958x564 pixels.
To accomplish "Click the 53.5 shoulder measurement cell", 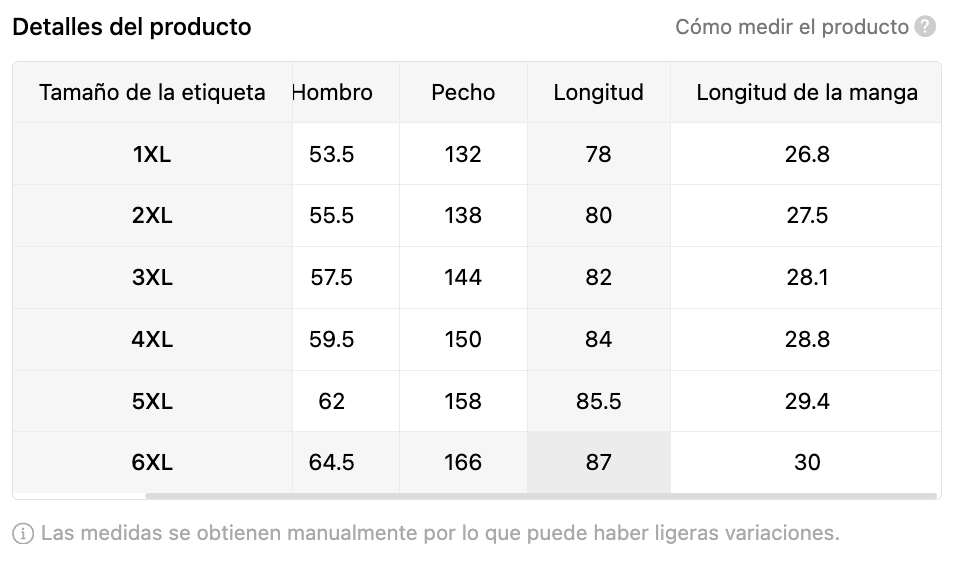I will [332, 154].
